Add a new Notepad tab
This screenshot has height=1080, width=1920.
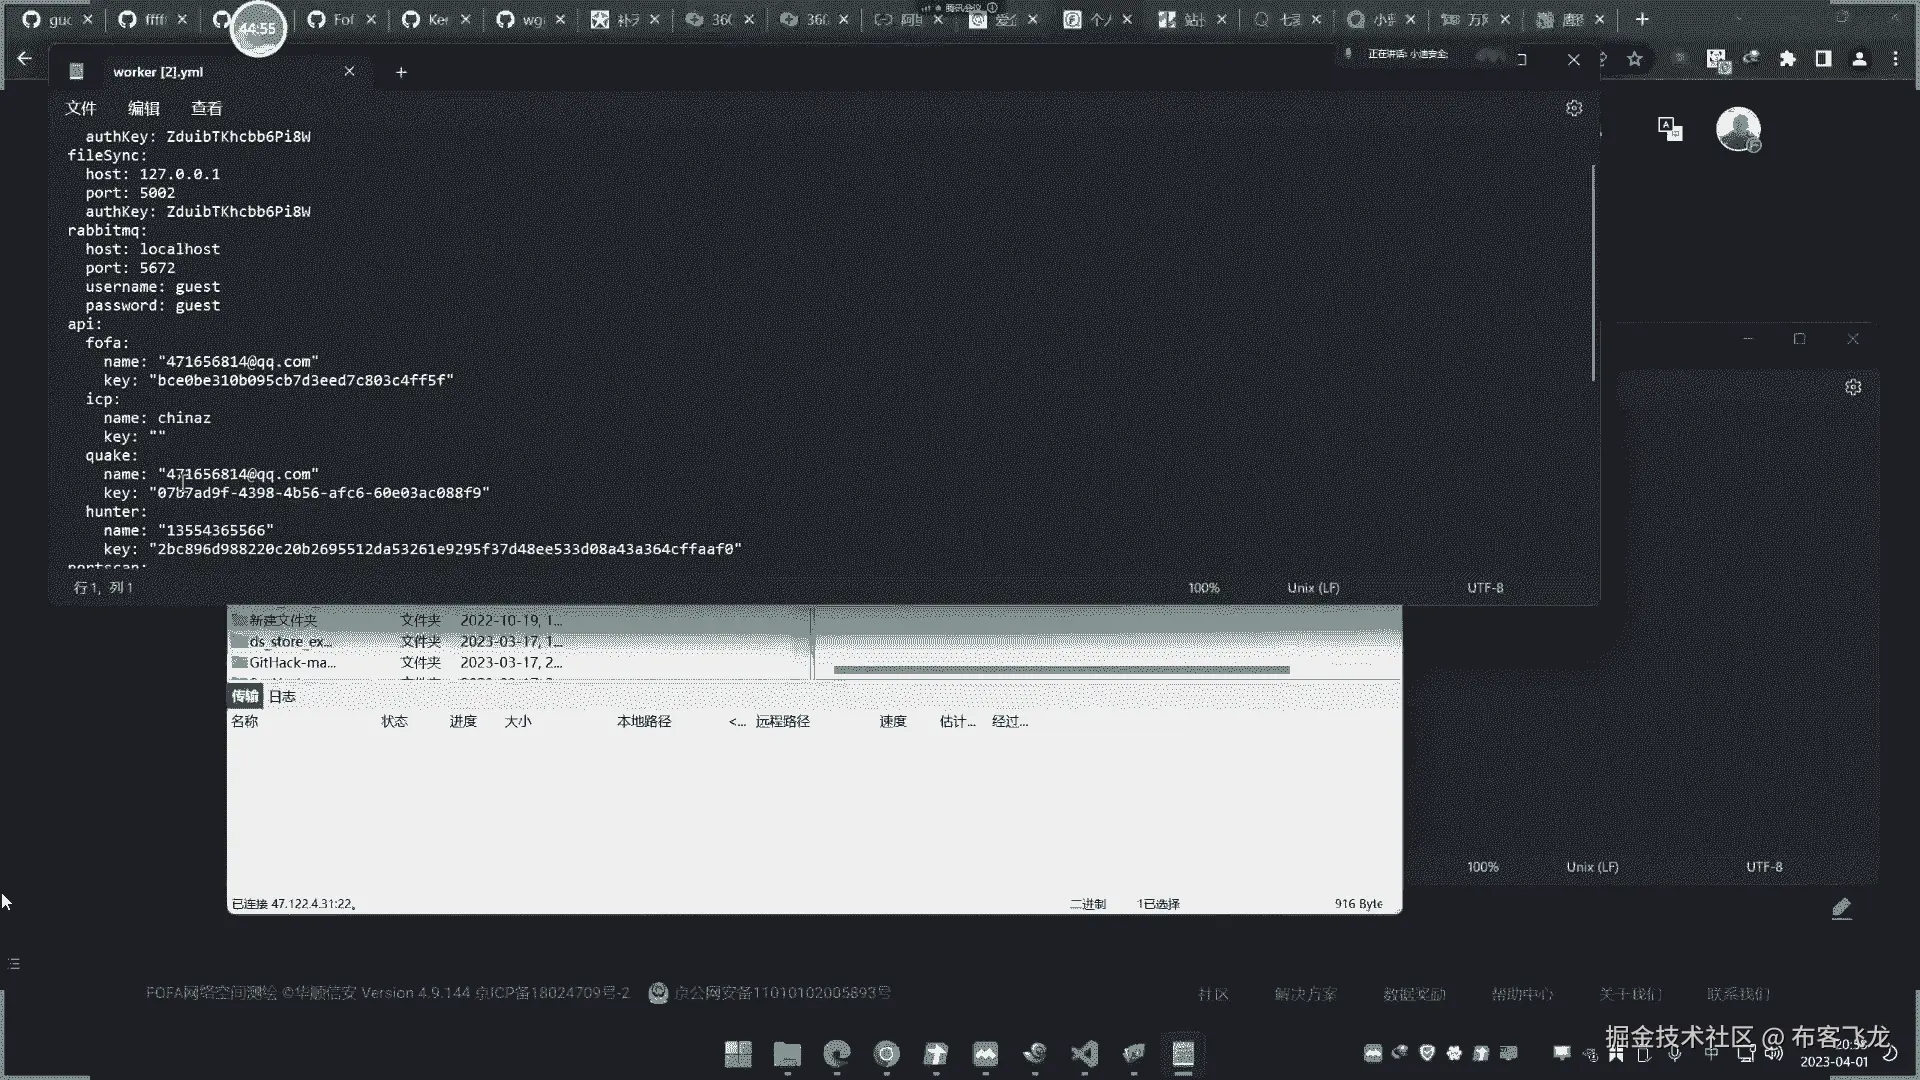click(401, 72)
